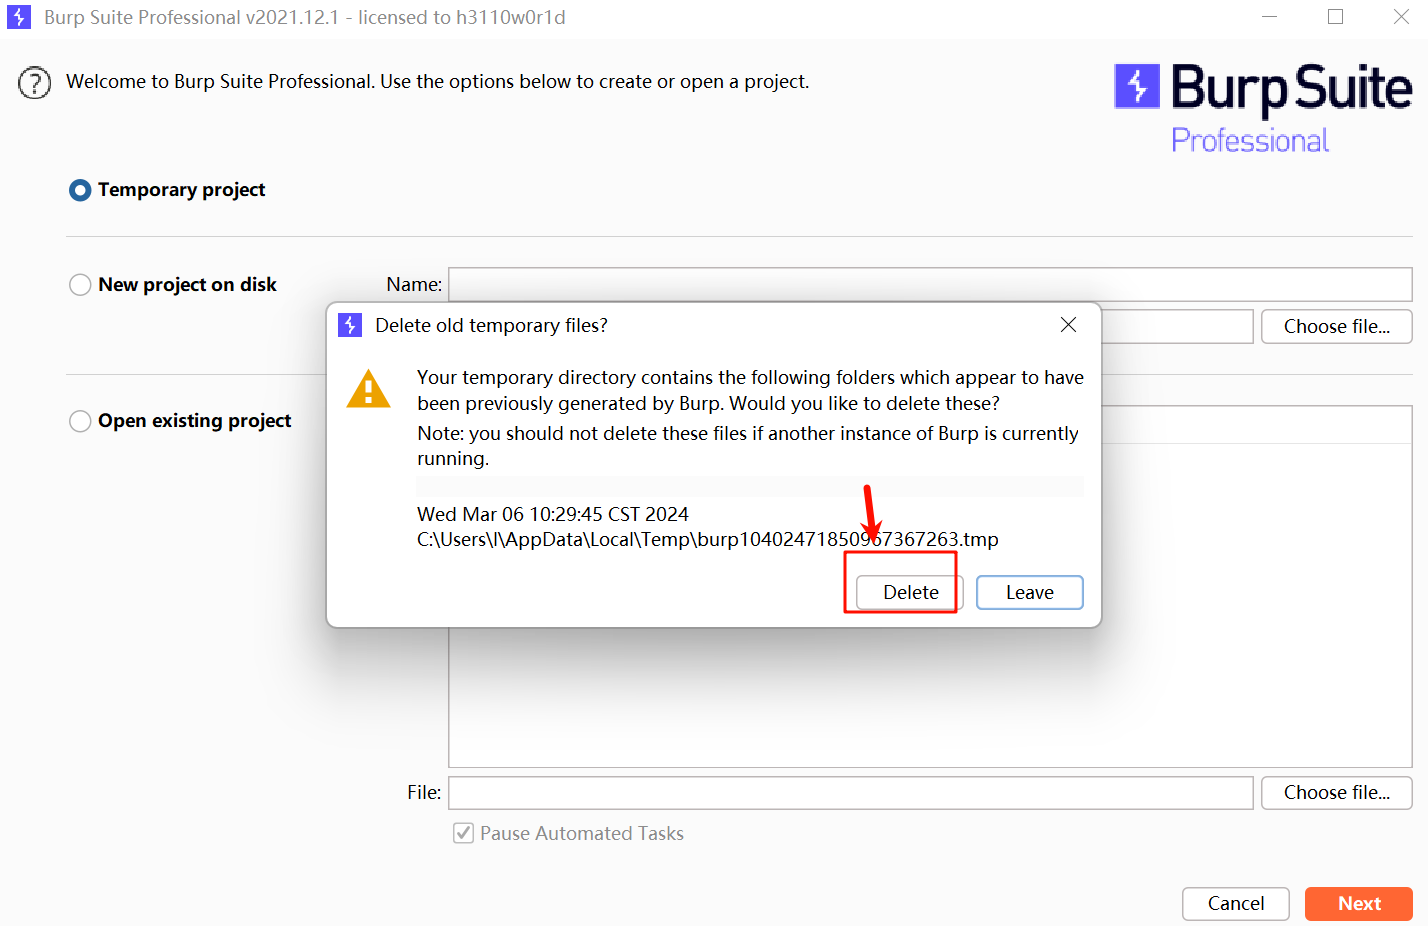The height and width of the screenshot is (926, 1428).
Task: Minimize the Burp Suite window
Action: [x=1269, y=17]
